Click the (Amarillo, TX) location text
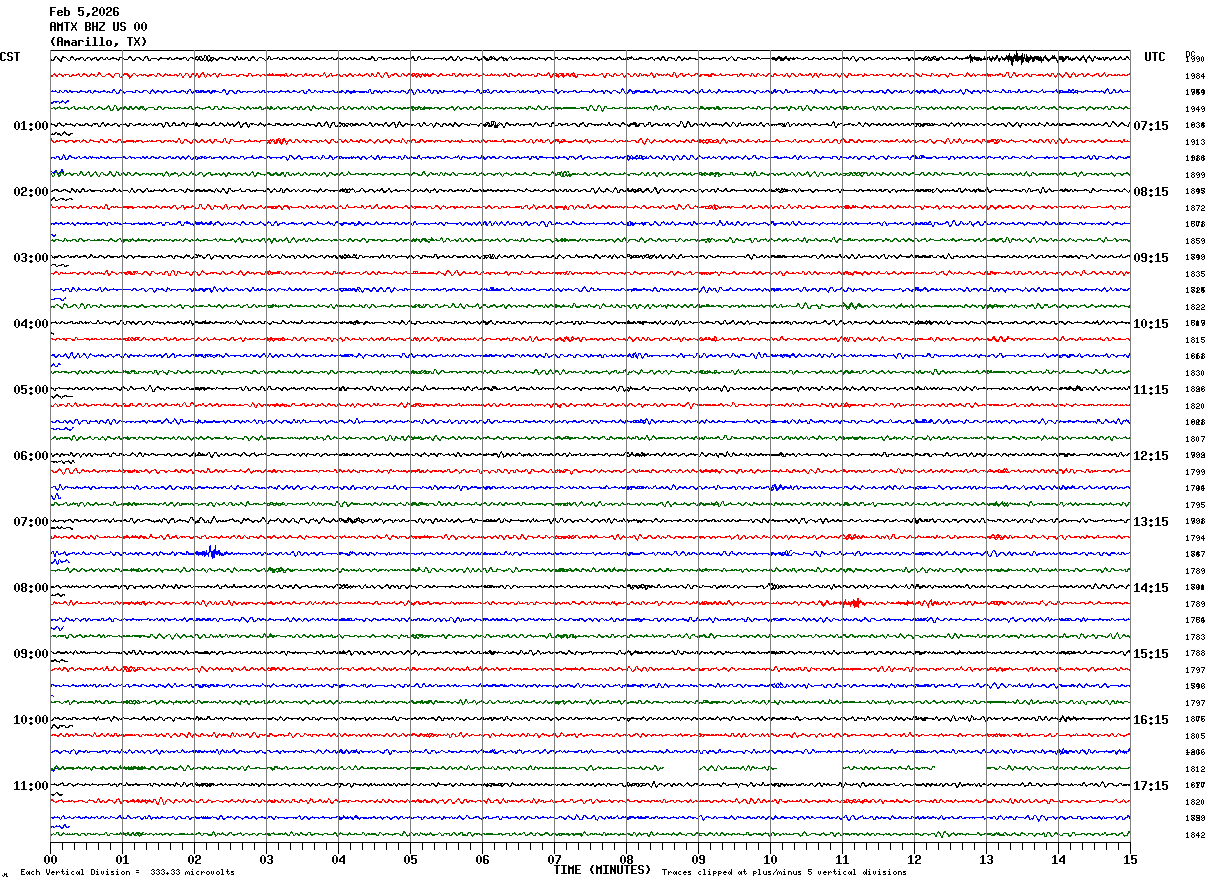The image size is (1210, 886). tap(98, 42)
